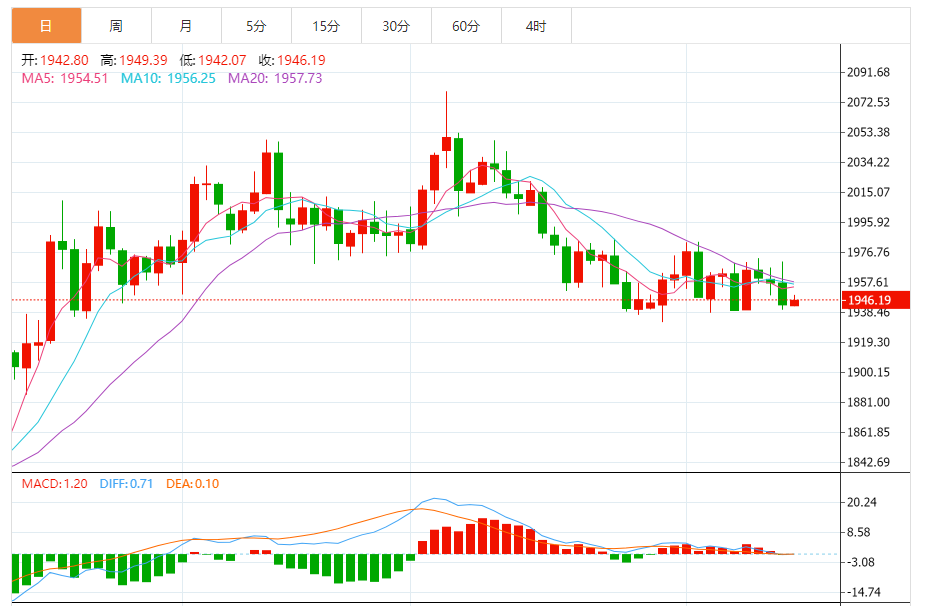Switch to the 4时 timeframe tab

[536, 26]
